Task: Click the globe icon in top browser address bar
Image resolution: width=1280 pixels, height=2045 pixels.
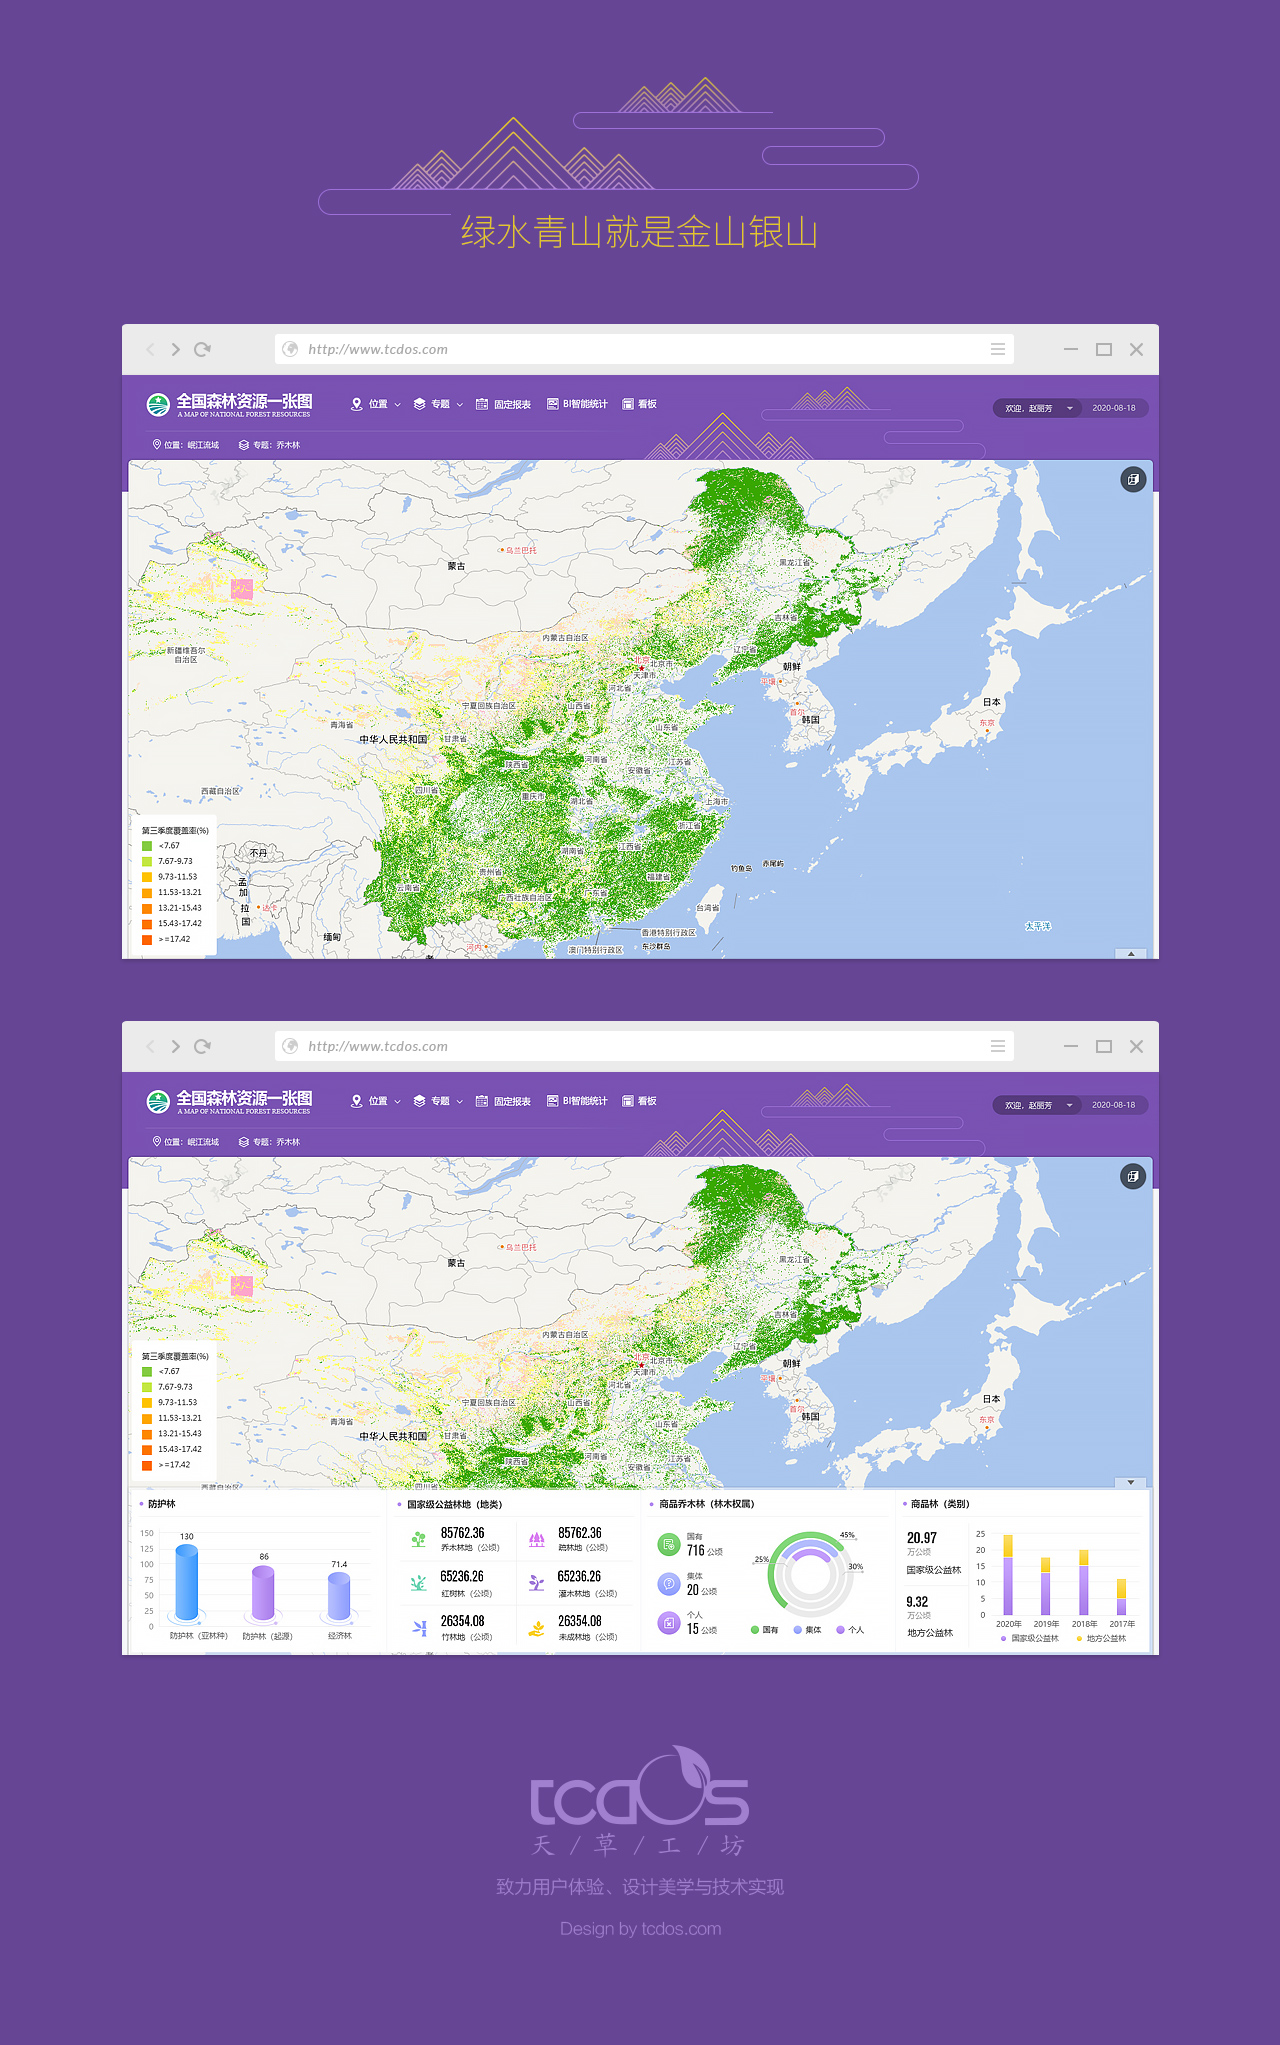Action: (x=291, y=349)
